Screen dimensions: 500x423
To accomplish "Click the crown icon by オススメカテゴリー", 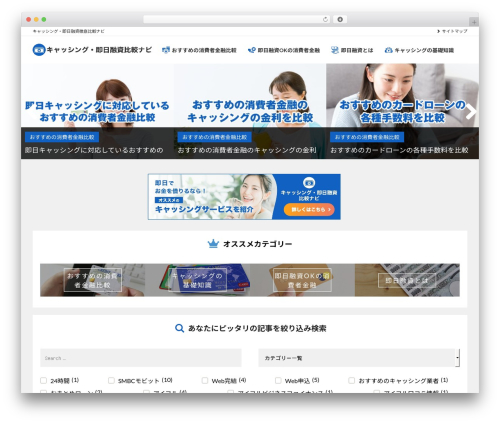I will [213, 244].
